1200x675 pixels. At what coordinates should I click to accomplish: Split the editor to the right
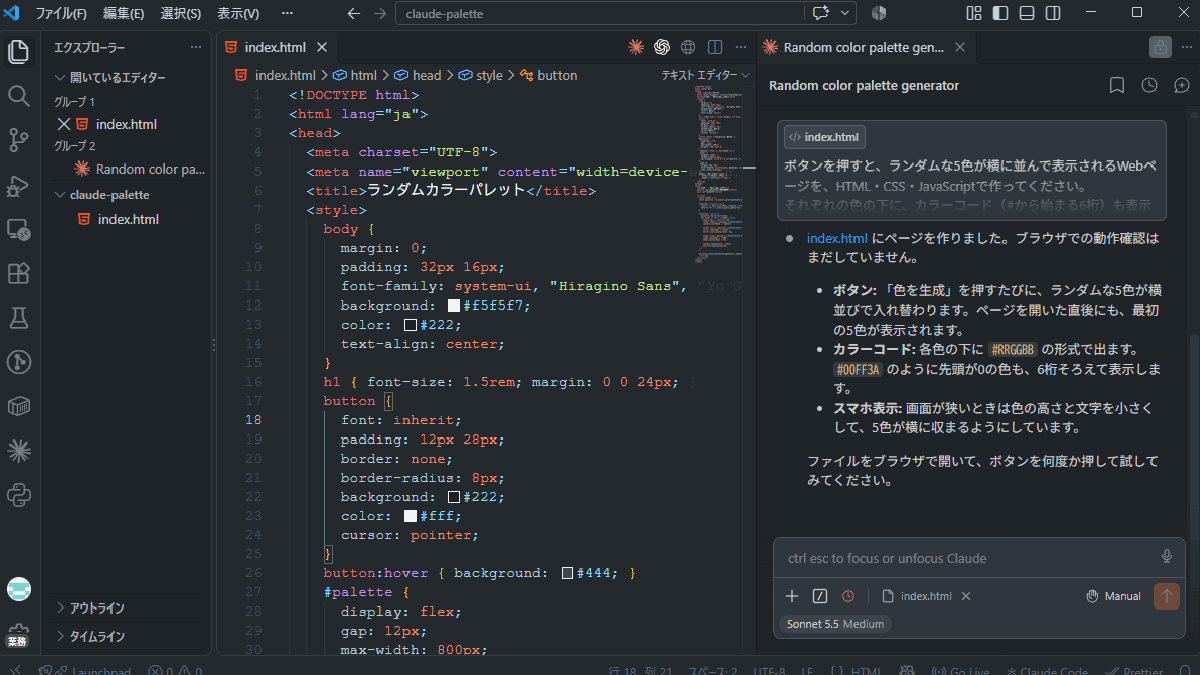pyautogui.click(x=715, y=47)
